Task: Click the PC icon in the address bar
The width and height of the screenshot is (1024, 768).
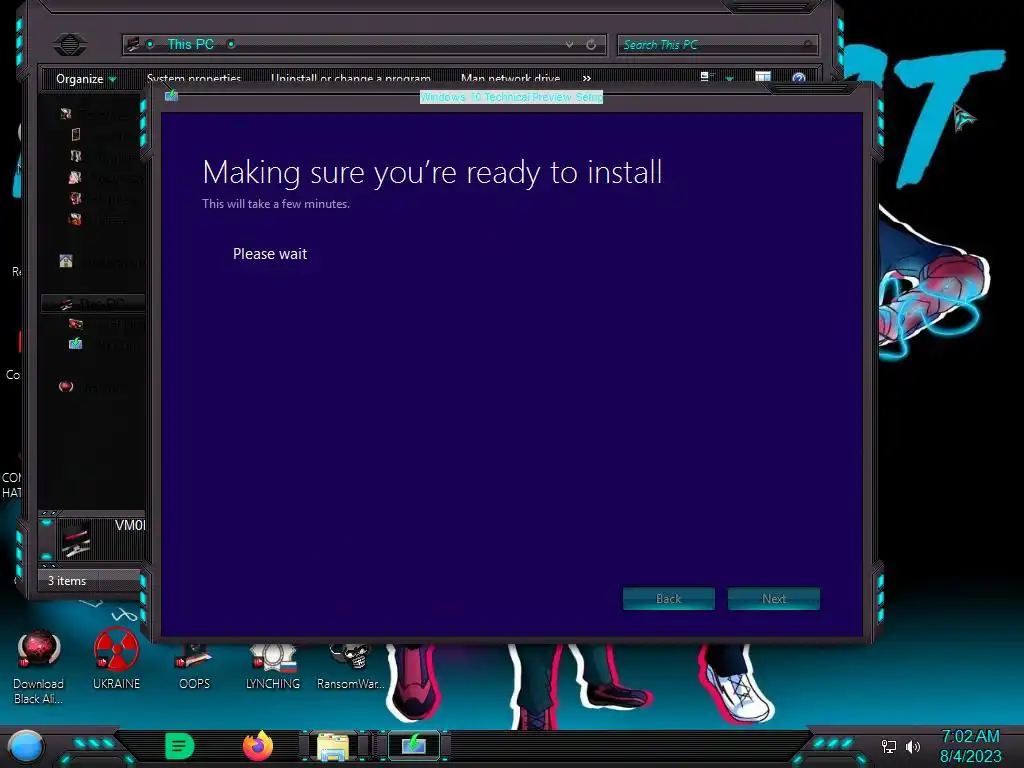Action: click(133, 44)
